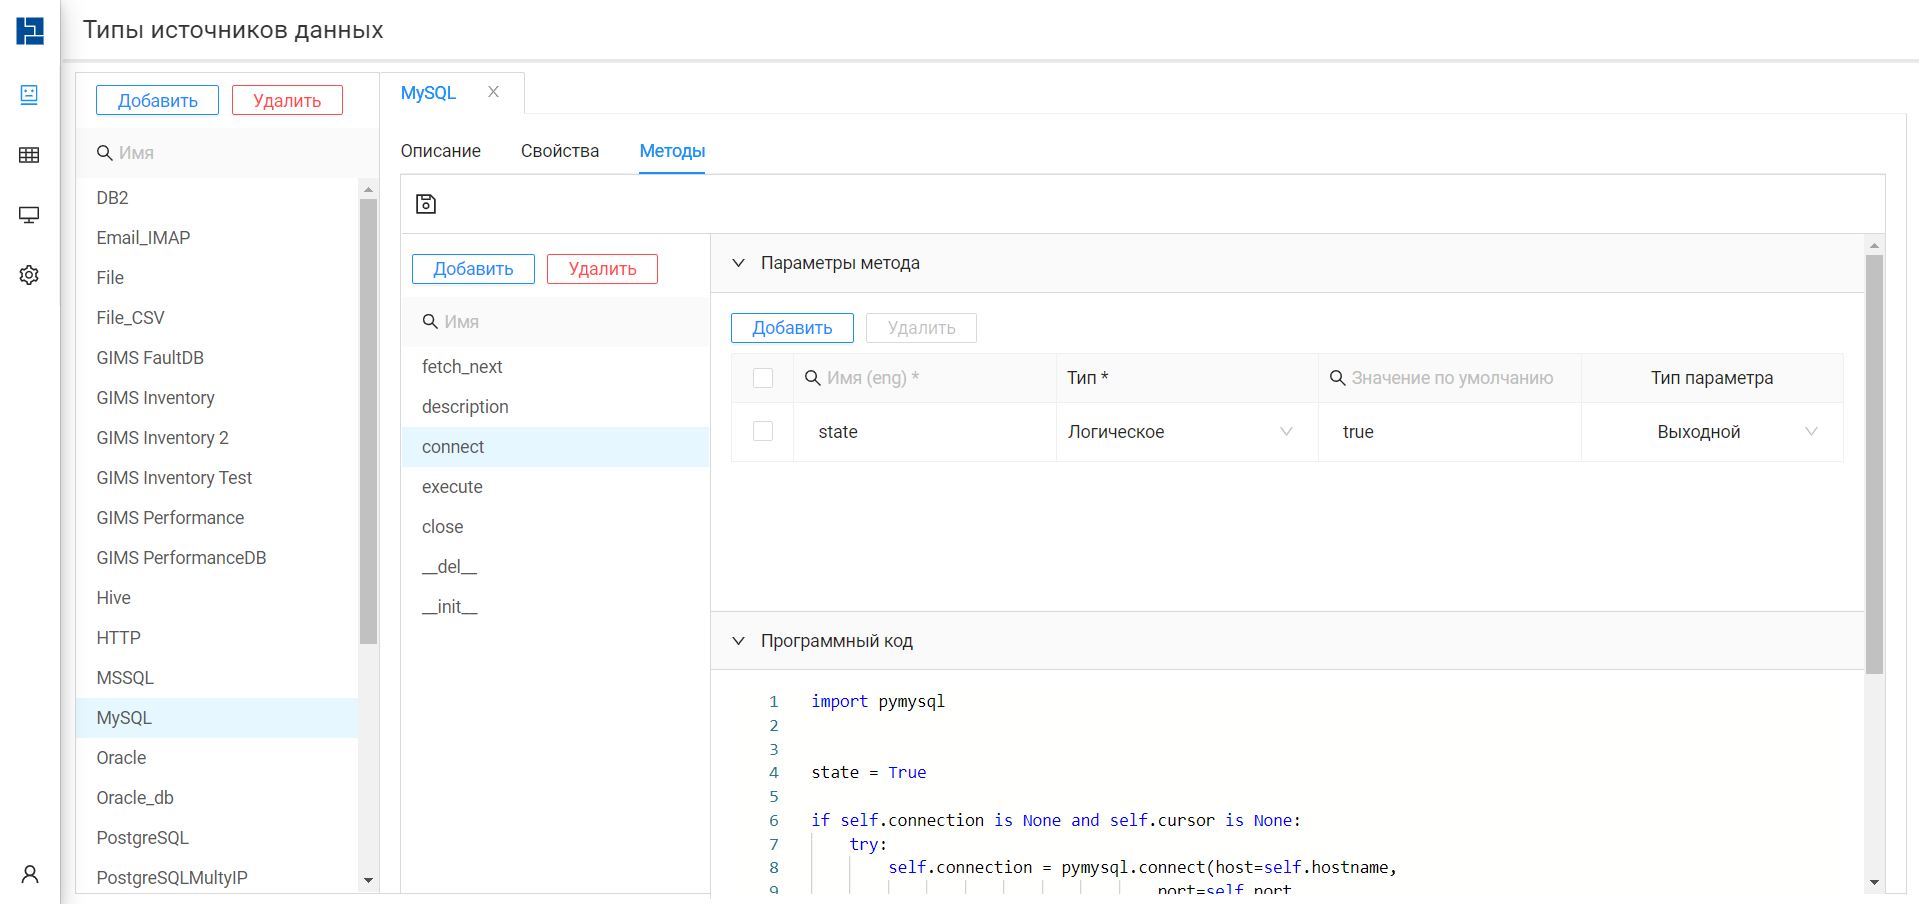Open the table grid sidebar icon
Viewport: 1919px width, 904px height.
[x=29, y=155]
